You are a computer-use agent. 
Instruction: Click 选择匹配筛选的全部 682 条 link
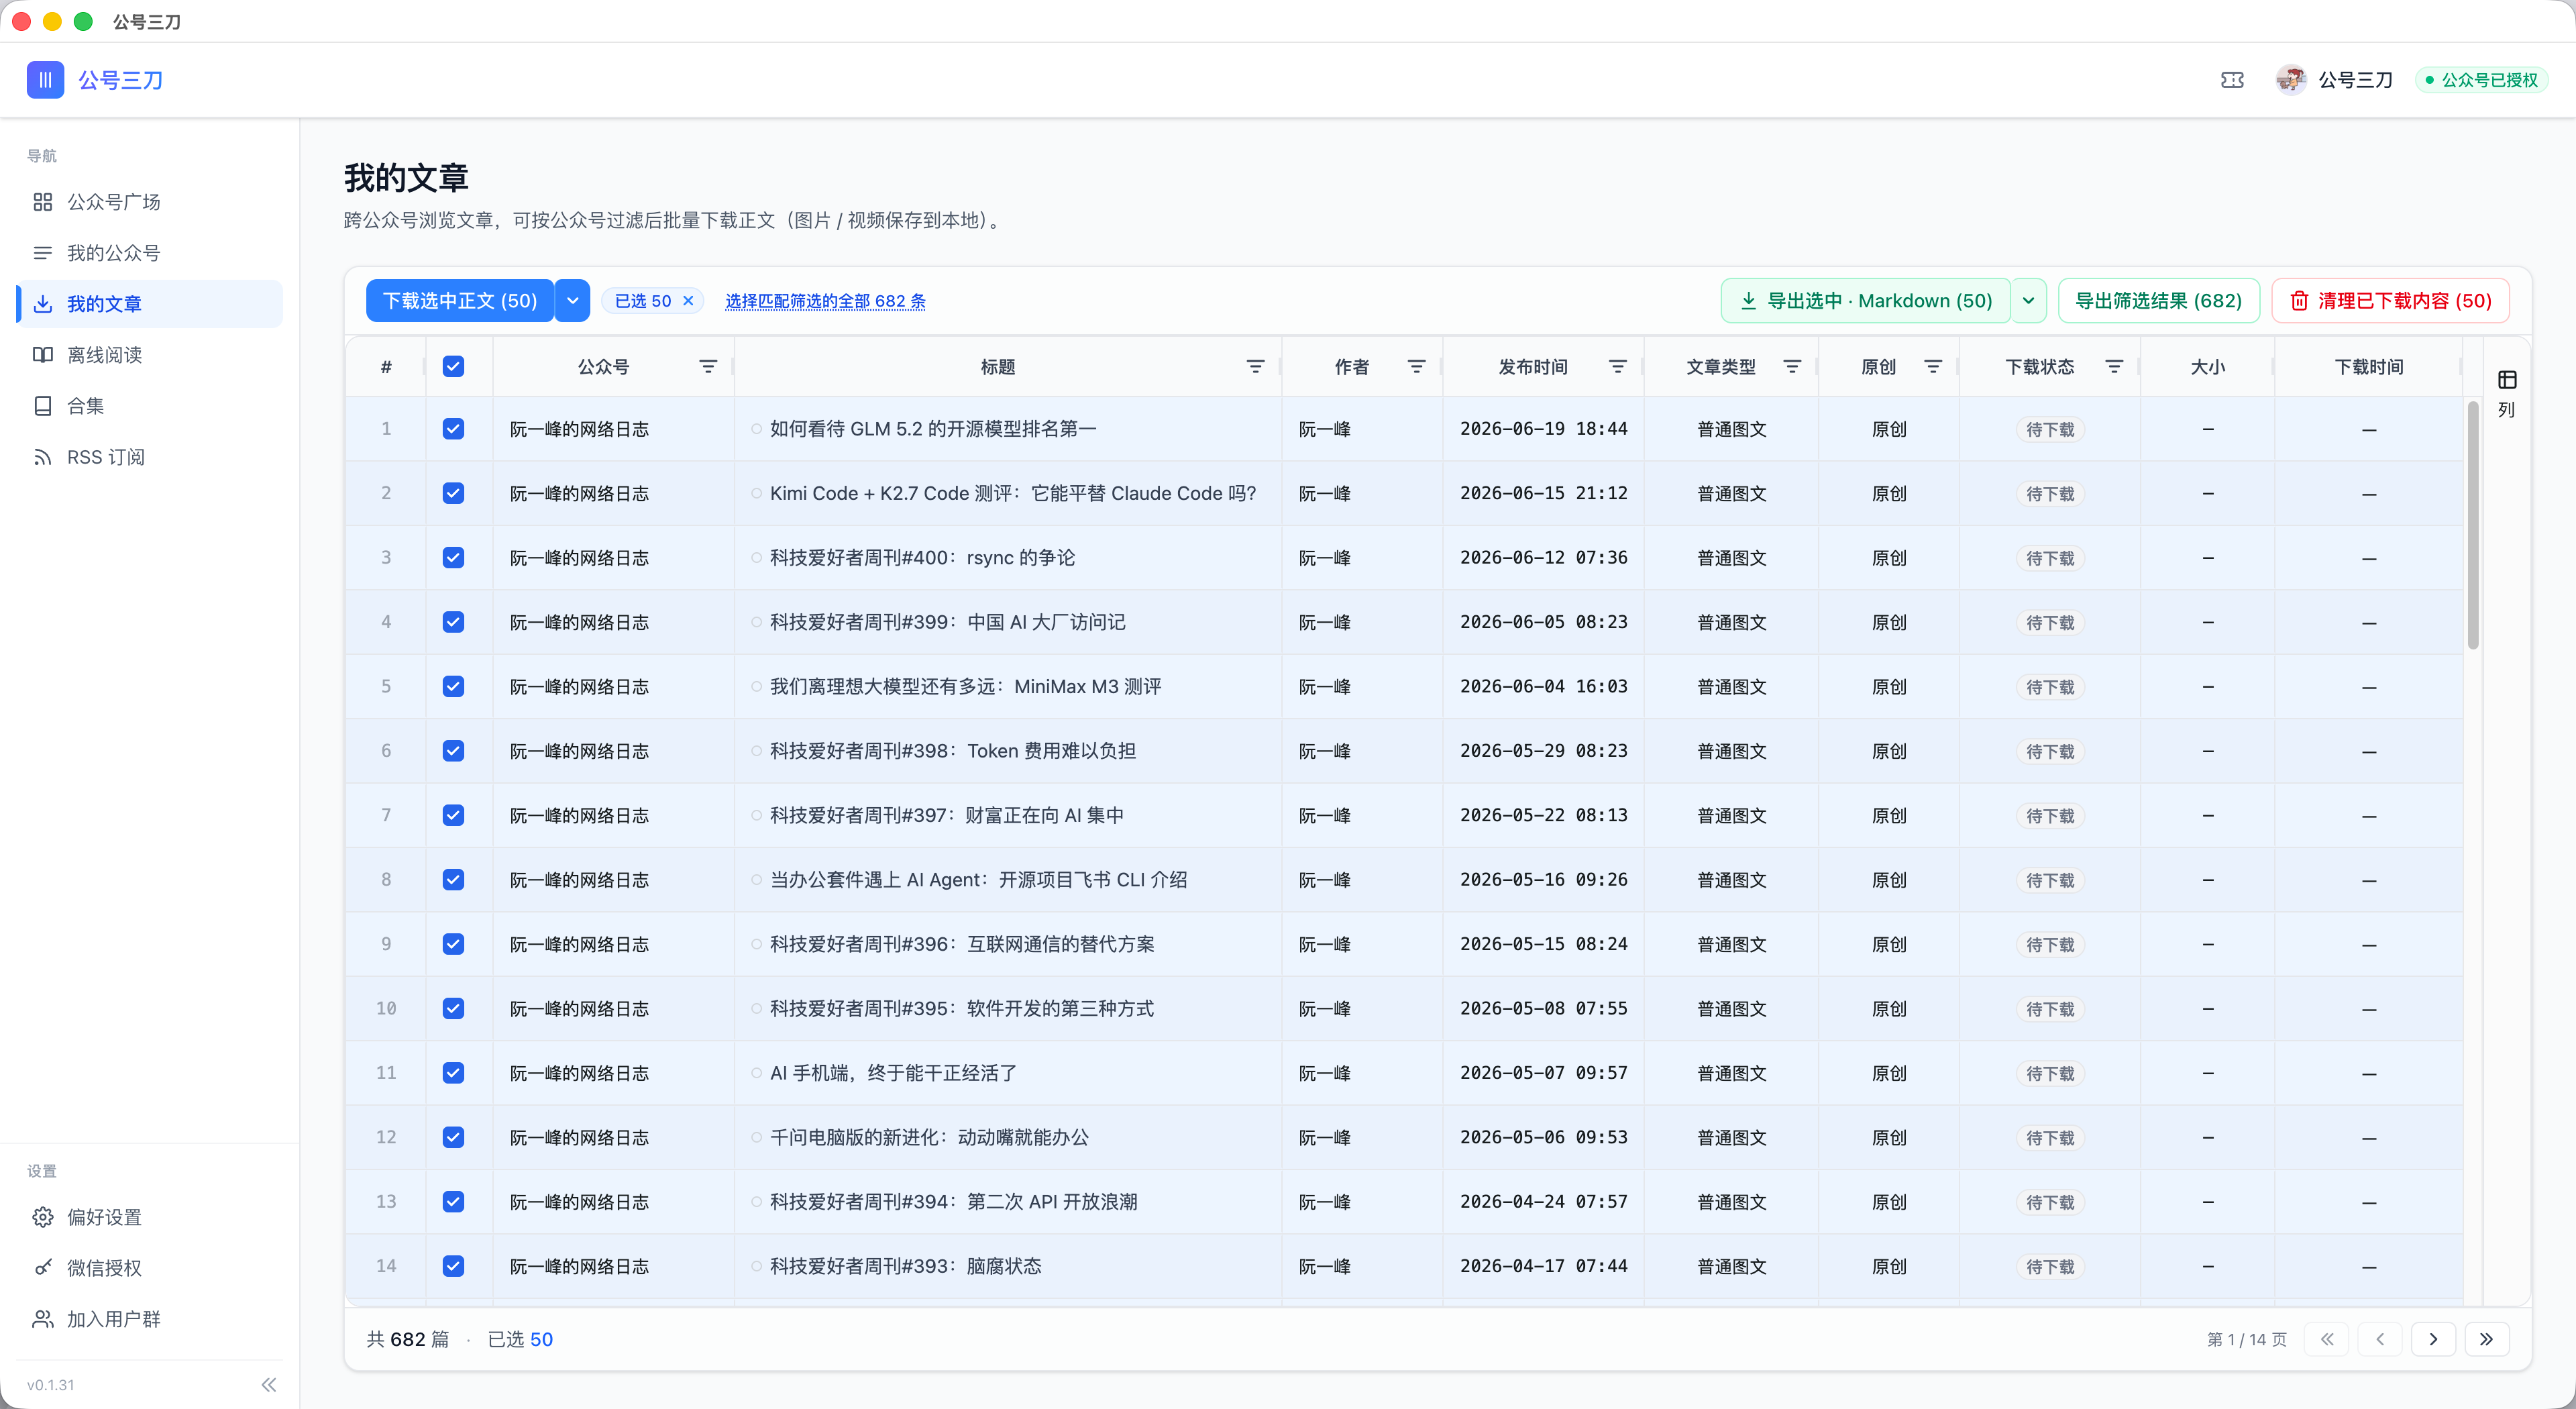pyautogui.click(x=825, y=301)
